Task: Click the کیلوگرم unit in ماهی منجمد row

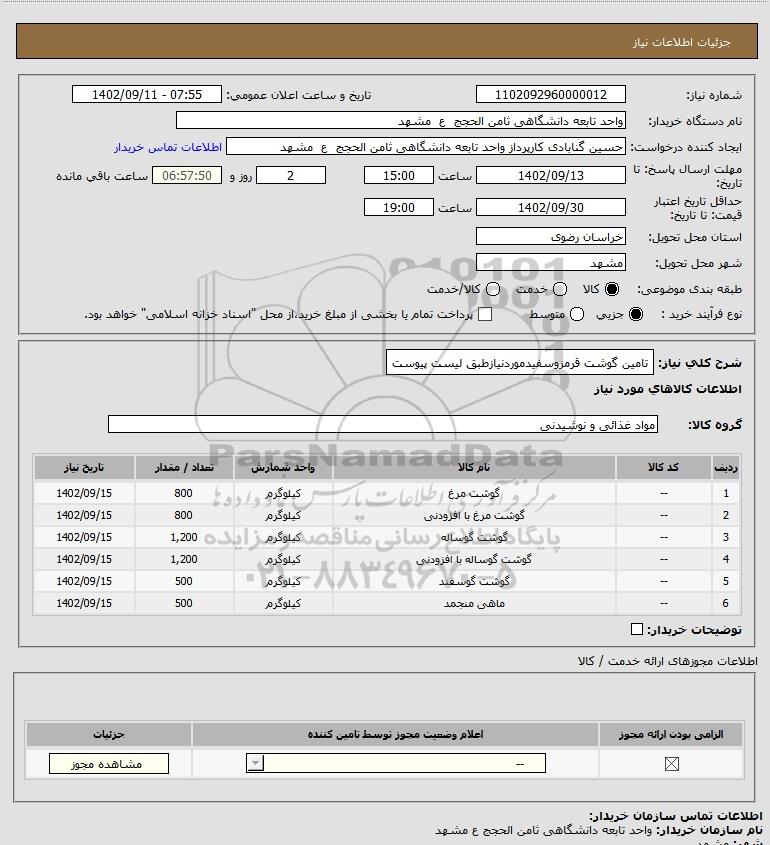Action: coord(283,604)
